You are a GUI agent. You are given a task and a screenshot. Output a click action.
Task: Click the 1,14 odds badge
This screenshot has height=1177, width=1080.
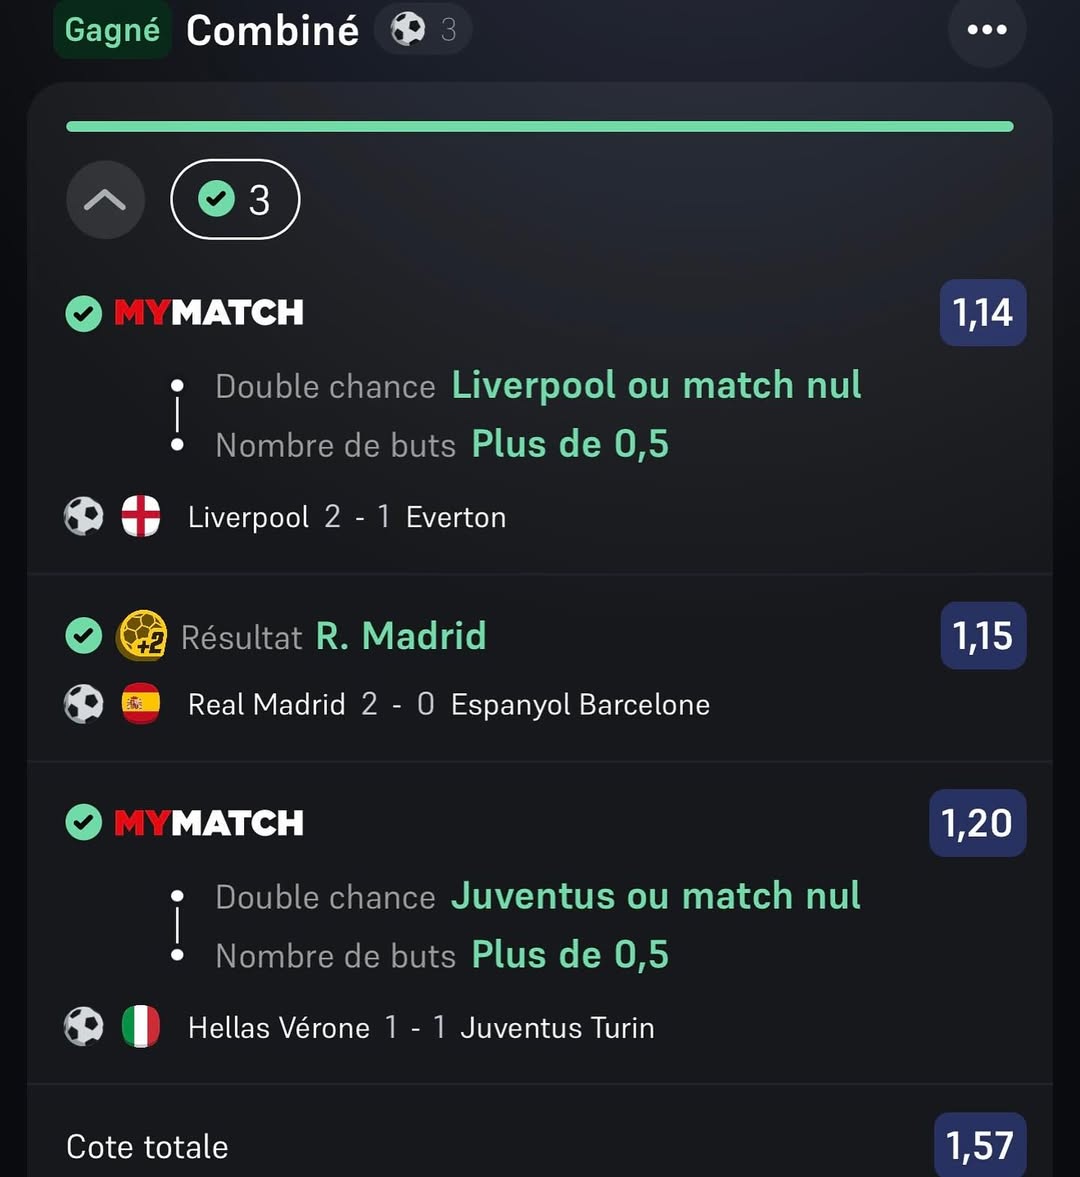point(982,313)
